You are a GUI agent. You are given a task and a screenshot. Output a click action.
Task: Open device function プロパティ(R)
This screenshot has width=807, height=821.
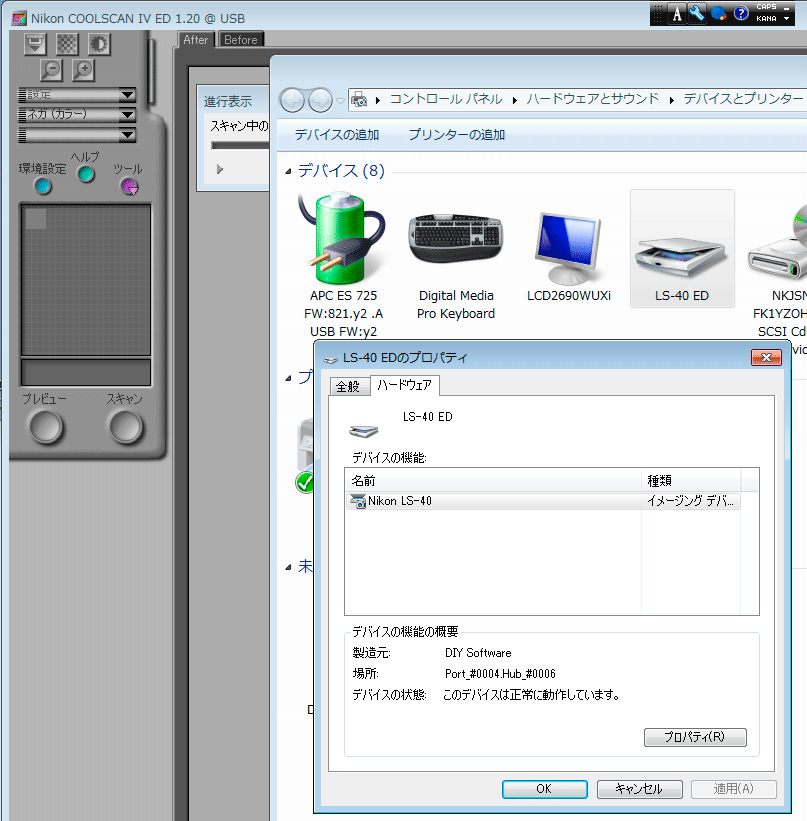pyautogui.click(x=695, y=737)
